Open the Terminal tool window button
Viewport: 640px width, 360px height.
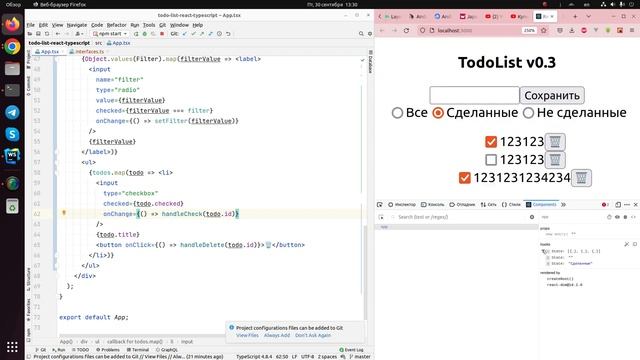(x=138, y=350)
